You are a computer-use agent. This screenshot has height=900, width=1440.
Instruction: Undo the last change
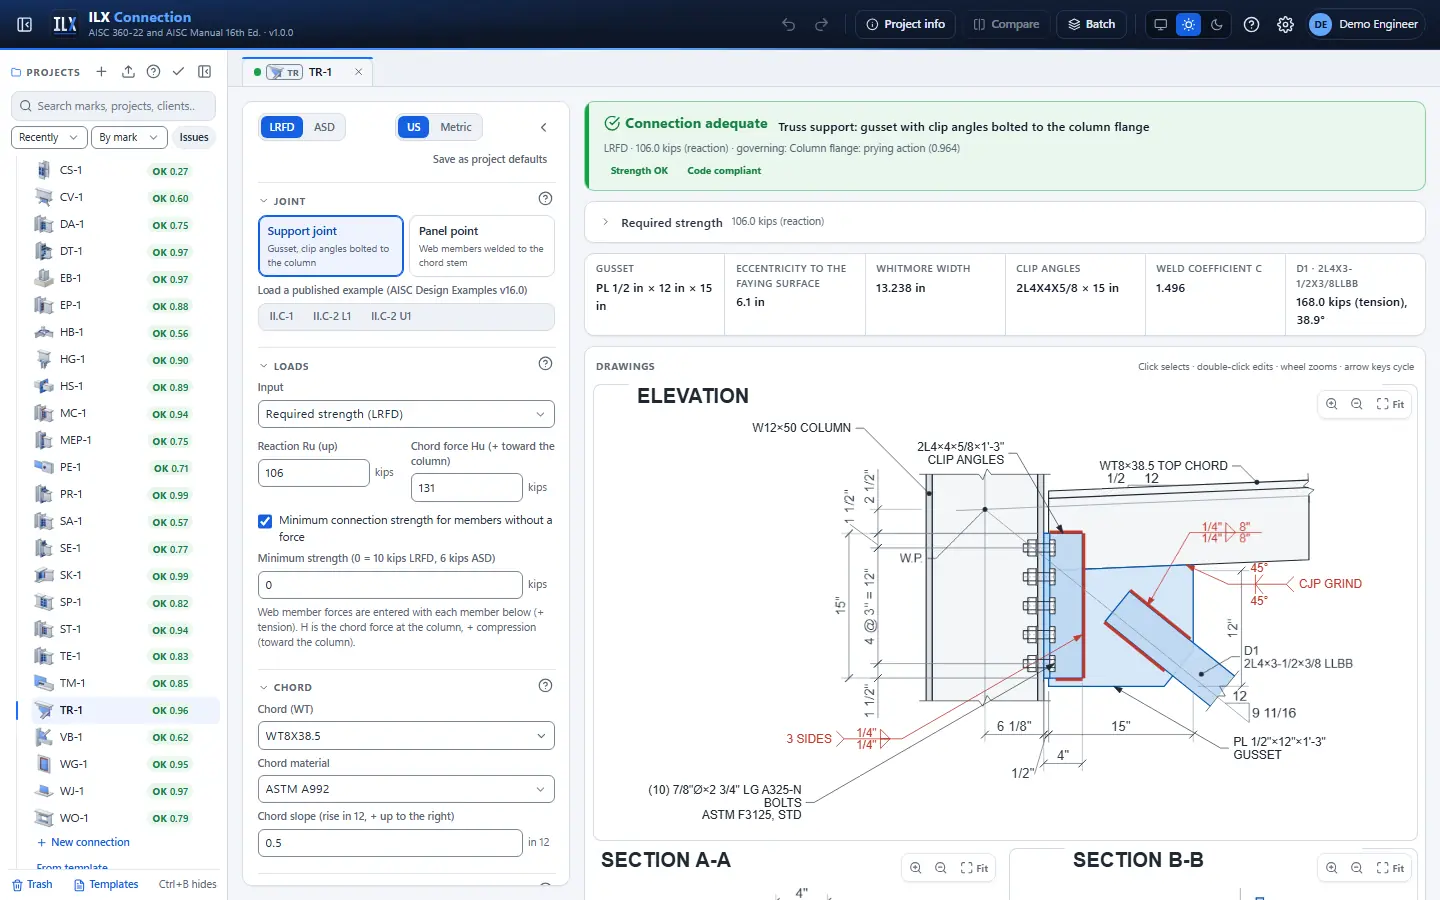[x=789, y=24]
